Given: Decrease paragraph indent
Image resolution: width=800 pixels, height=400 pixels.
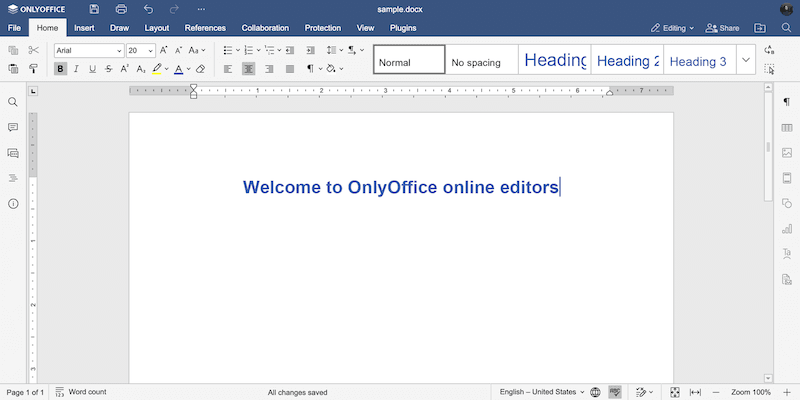Looking at the screenshot, I should pos(290,50).
